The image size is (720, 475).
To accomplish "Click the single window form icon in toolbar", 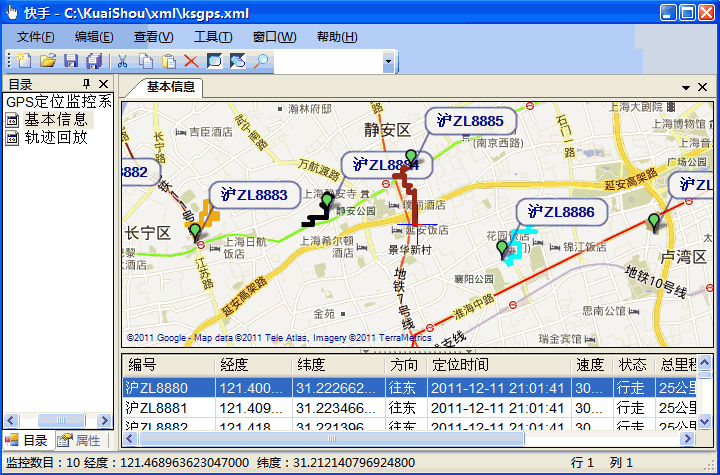I will 214,61.
